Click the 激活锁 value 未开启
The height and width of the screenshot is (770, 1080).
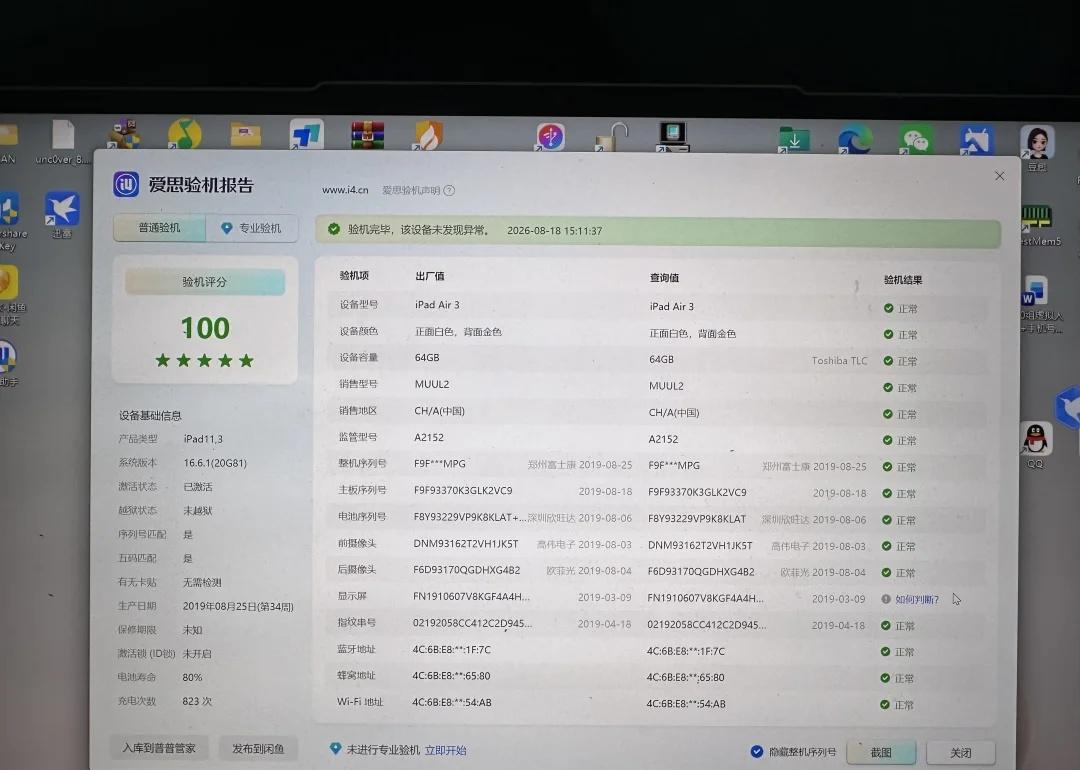[x=197, y=654]
